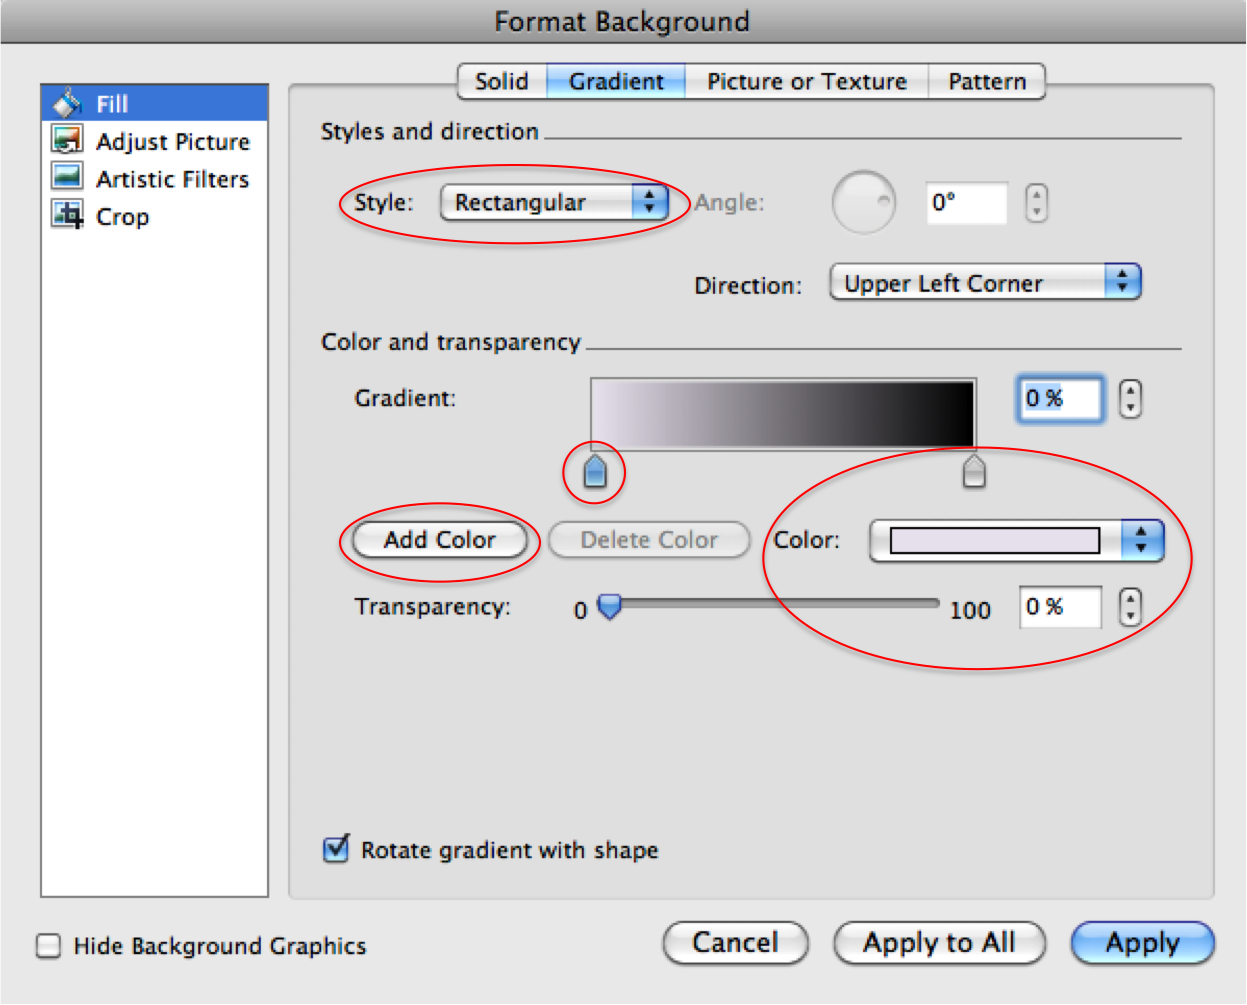The image size is (1247, 1005).
Task: Select the right gray gradient stop
Action: 974,471
